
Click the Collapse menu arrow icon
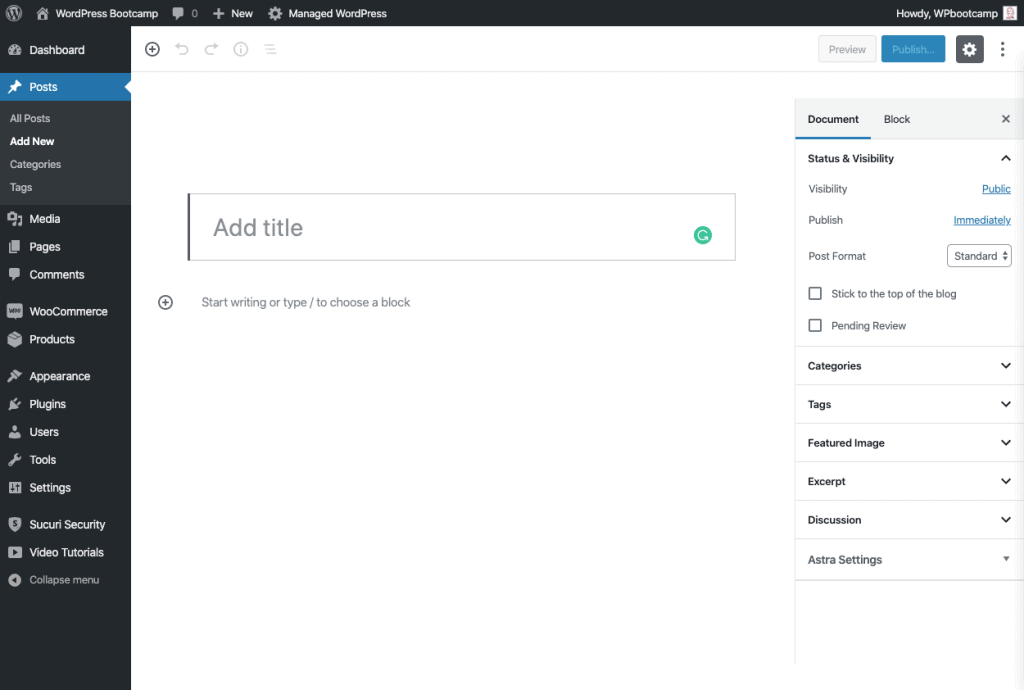click(x=14, y=580)
